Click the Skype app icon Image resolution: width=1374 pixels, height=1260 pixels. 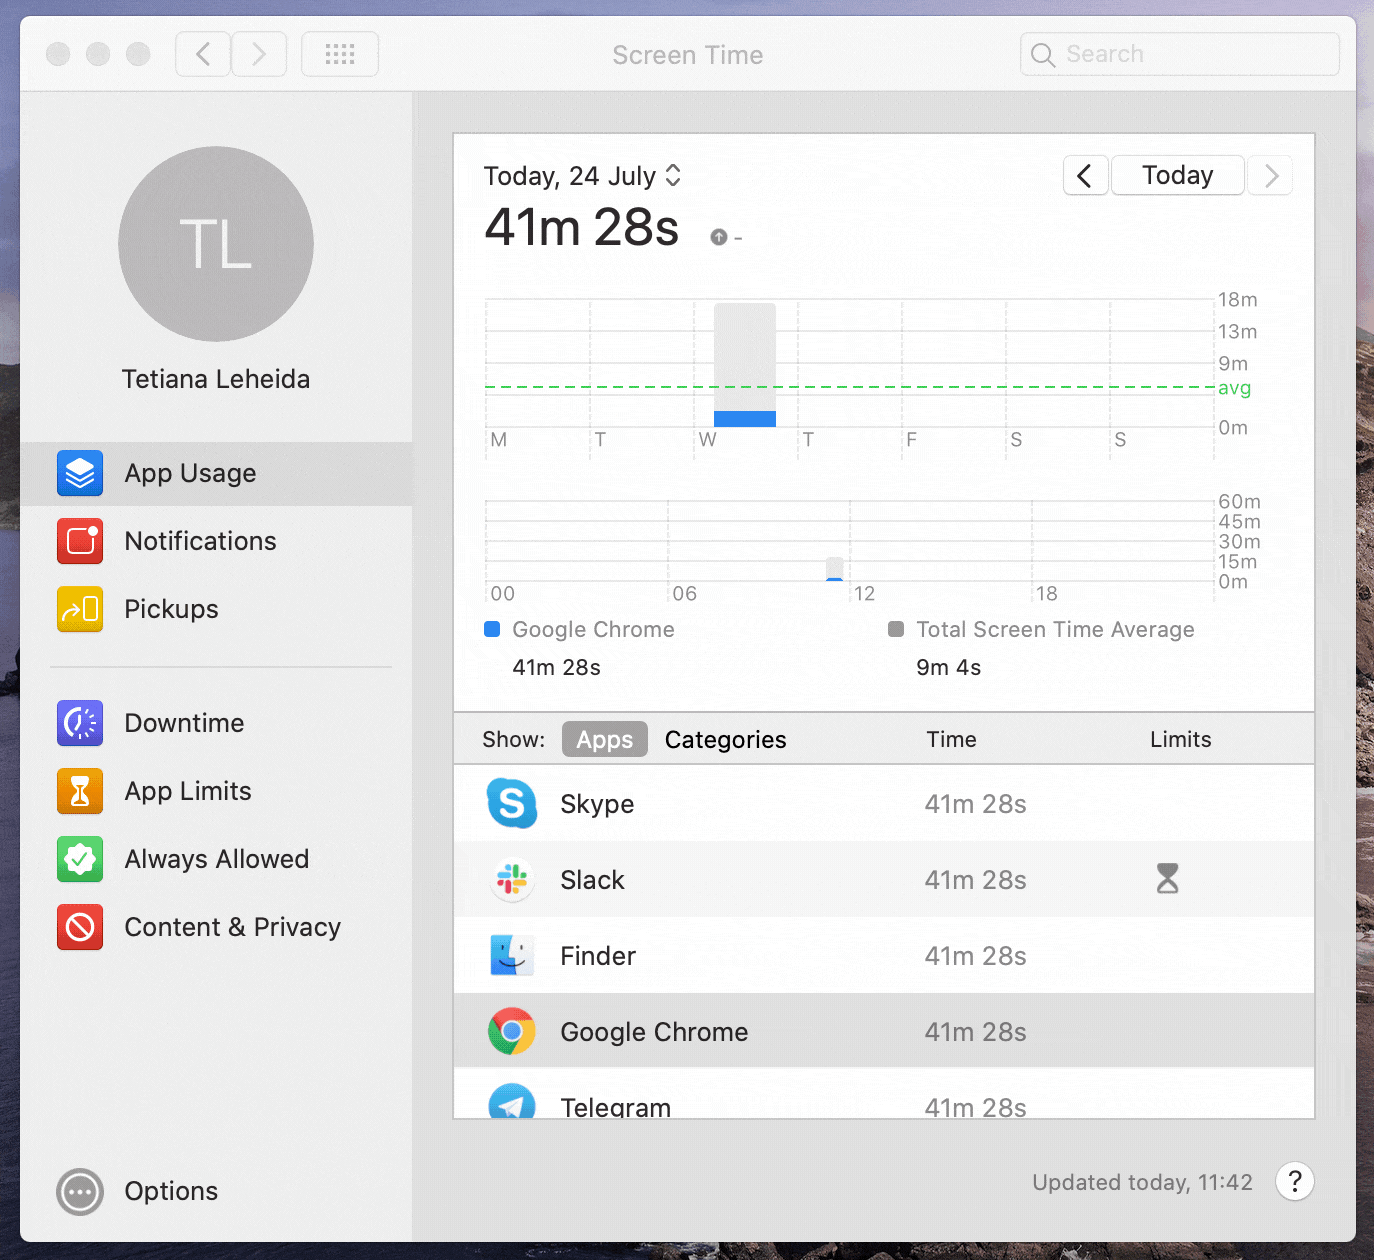click(x=512, y=803)
